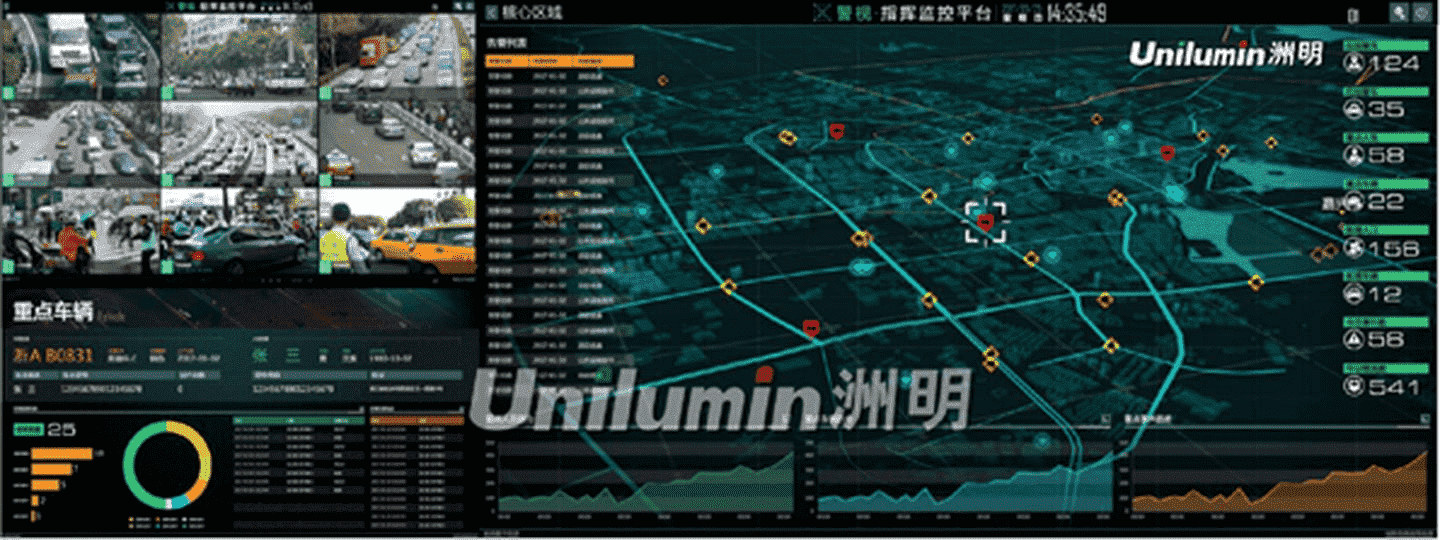Image resolution: width=1440 pixels, height=540 pixels.
Task: Select the warning triangle icon beside 56
Action: click(x=1355, y=340)
